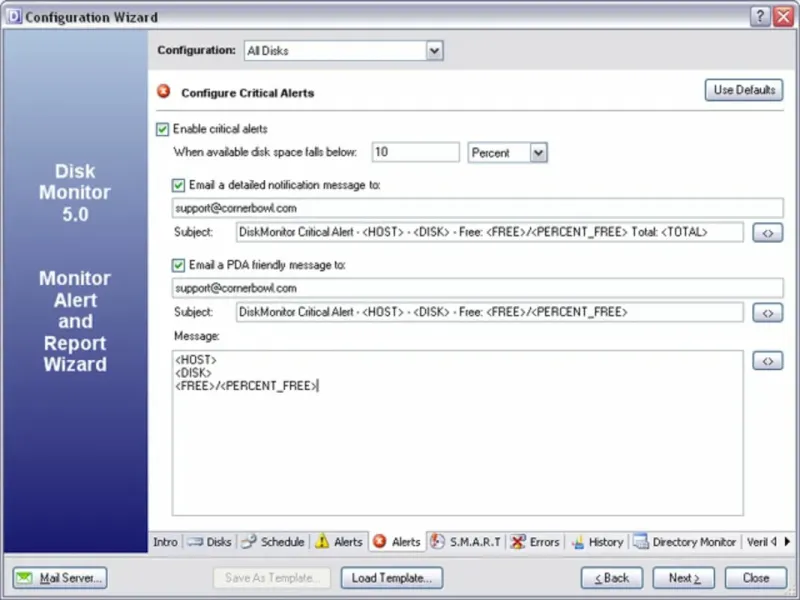This screenshot has height=600, width=800.
Task: Click the envelope icon on Mail Server button
Action: pyautogui.click(x=24, y=578)
